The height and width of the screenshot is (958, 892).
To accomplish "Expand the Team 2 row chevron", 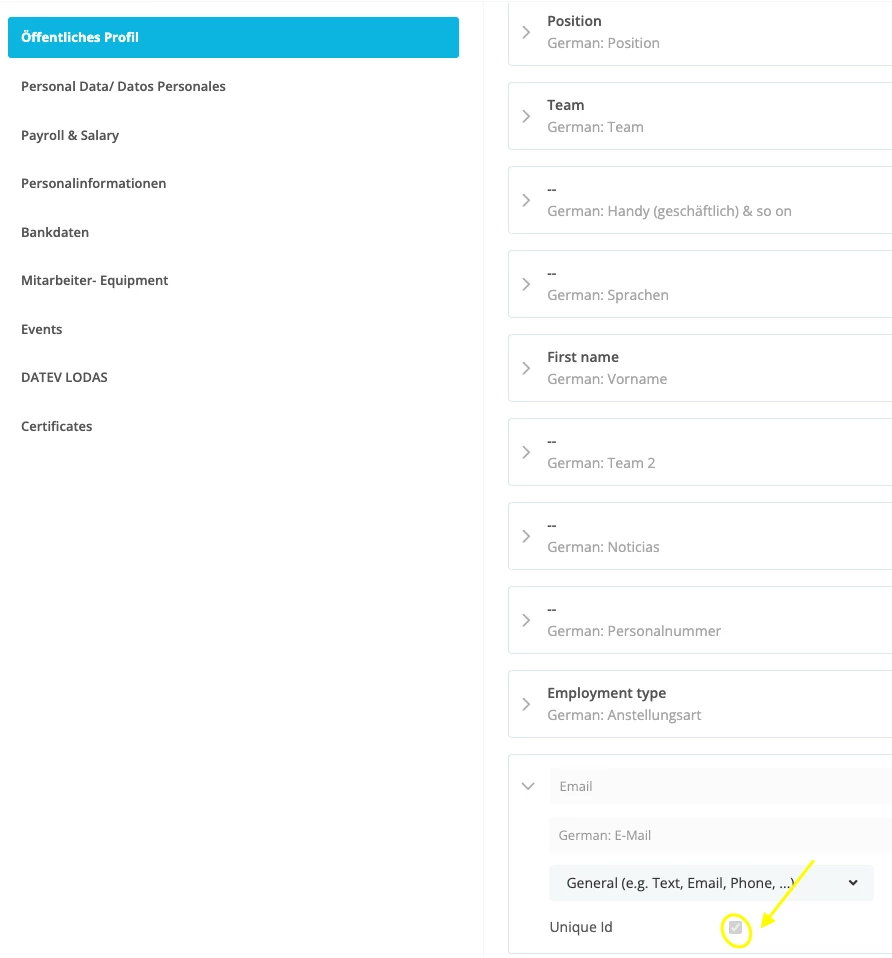I will tap(526, 452).
